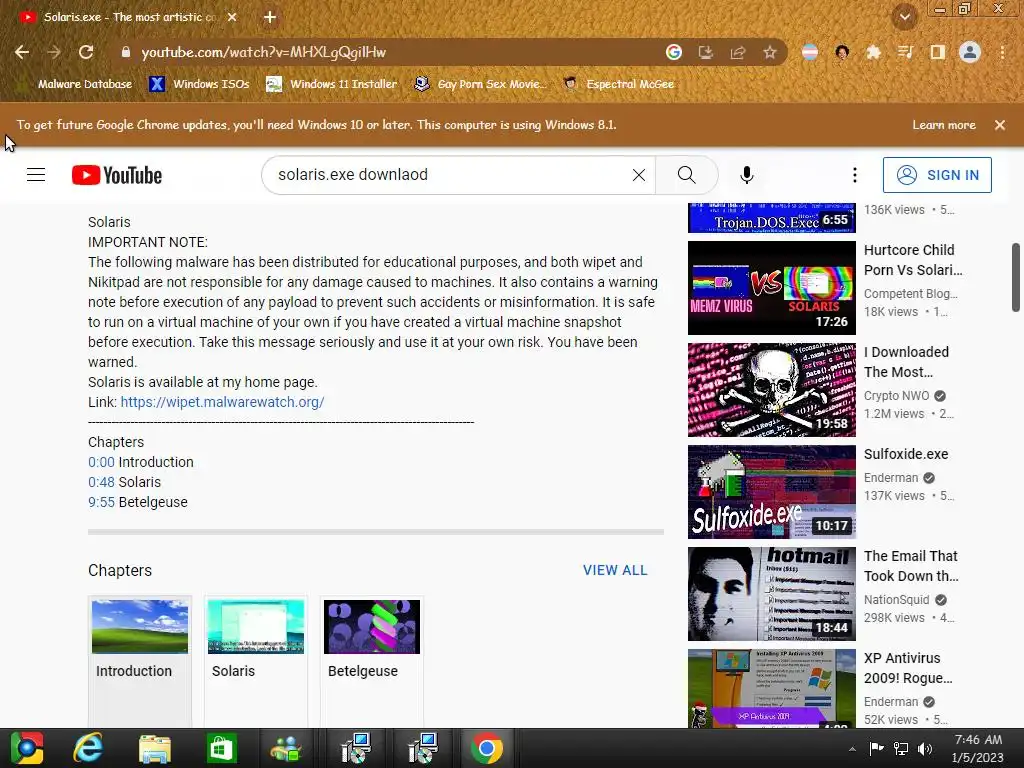The height and width of the screenshot is (768, 1024).
Task: Open YouTube settings three-dot menu
Action: [x=855, y=175]
